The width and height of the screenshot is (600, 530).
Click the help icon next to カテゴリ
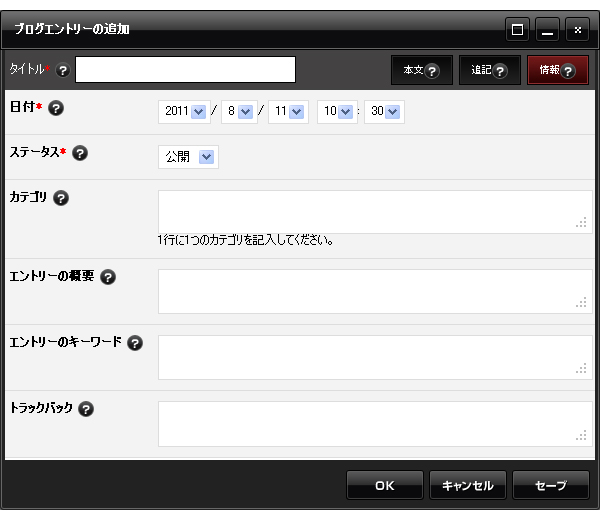pos(61,198)
